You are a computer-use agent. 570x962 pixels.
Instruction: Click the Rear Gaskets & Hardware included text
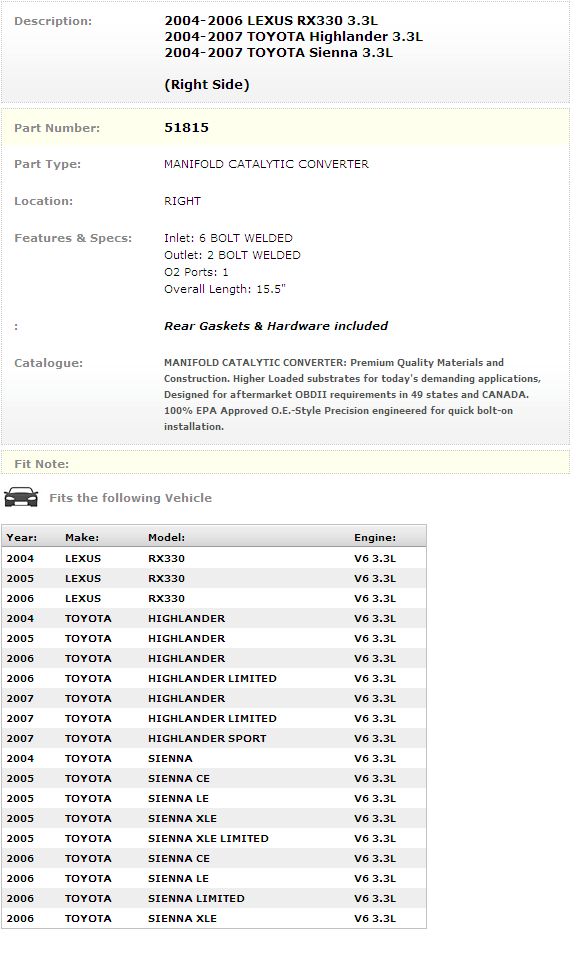click(275, 326)
